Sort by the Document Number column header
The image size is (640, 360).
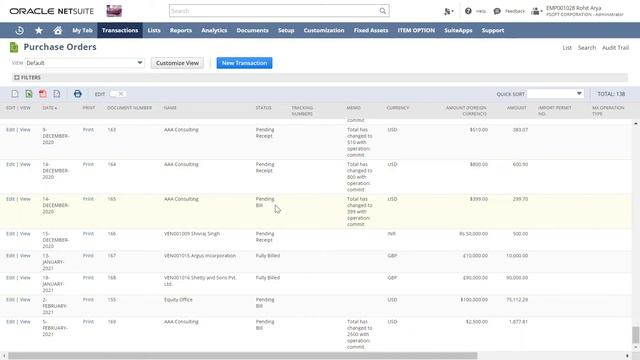pos(129,108)
